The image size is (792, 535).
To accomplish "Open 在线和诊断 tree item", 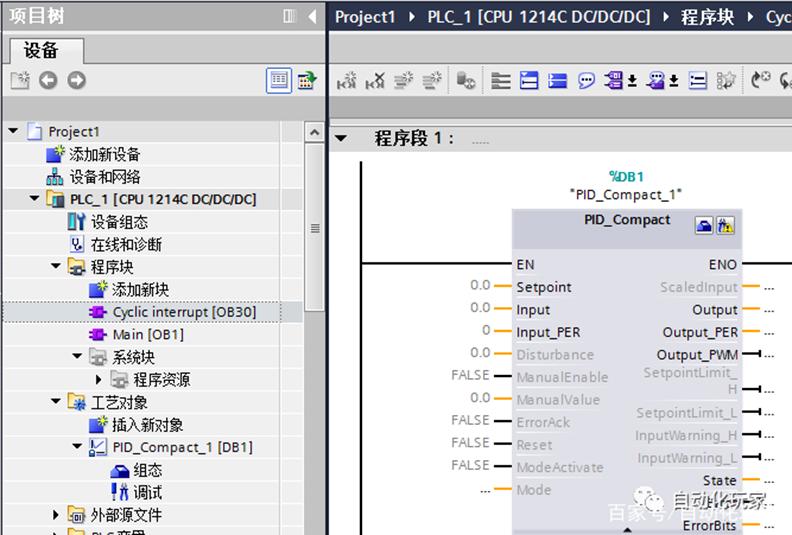I will [x=126, y=245].
